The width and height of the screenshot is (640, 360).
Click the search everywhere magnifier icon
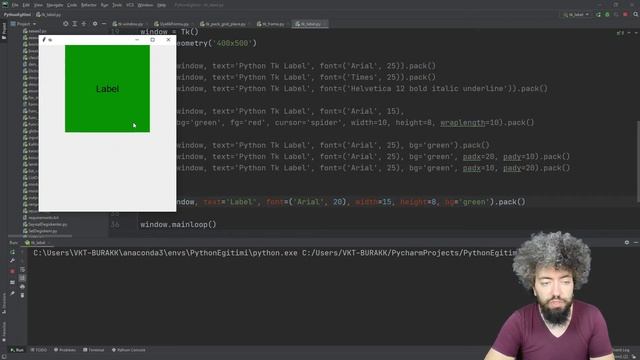[x=636, y=15]
